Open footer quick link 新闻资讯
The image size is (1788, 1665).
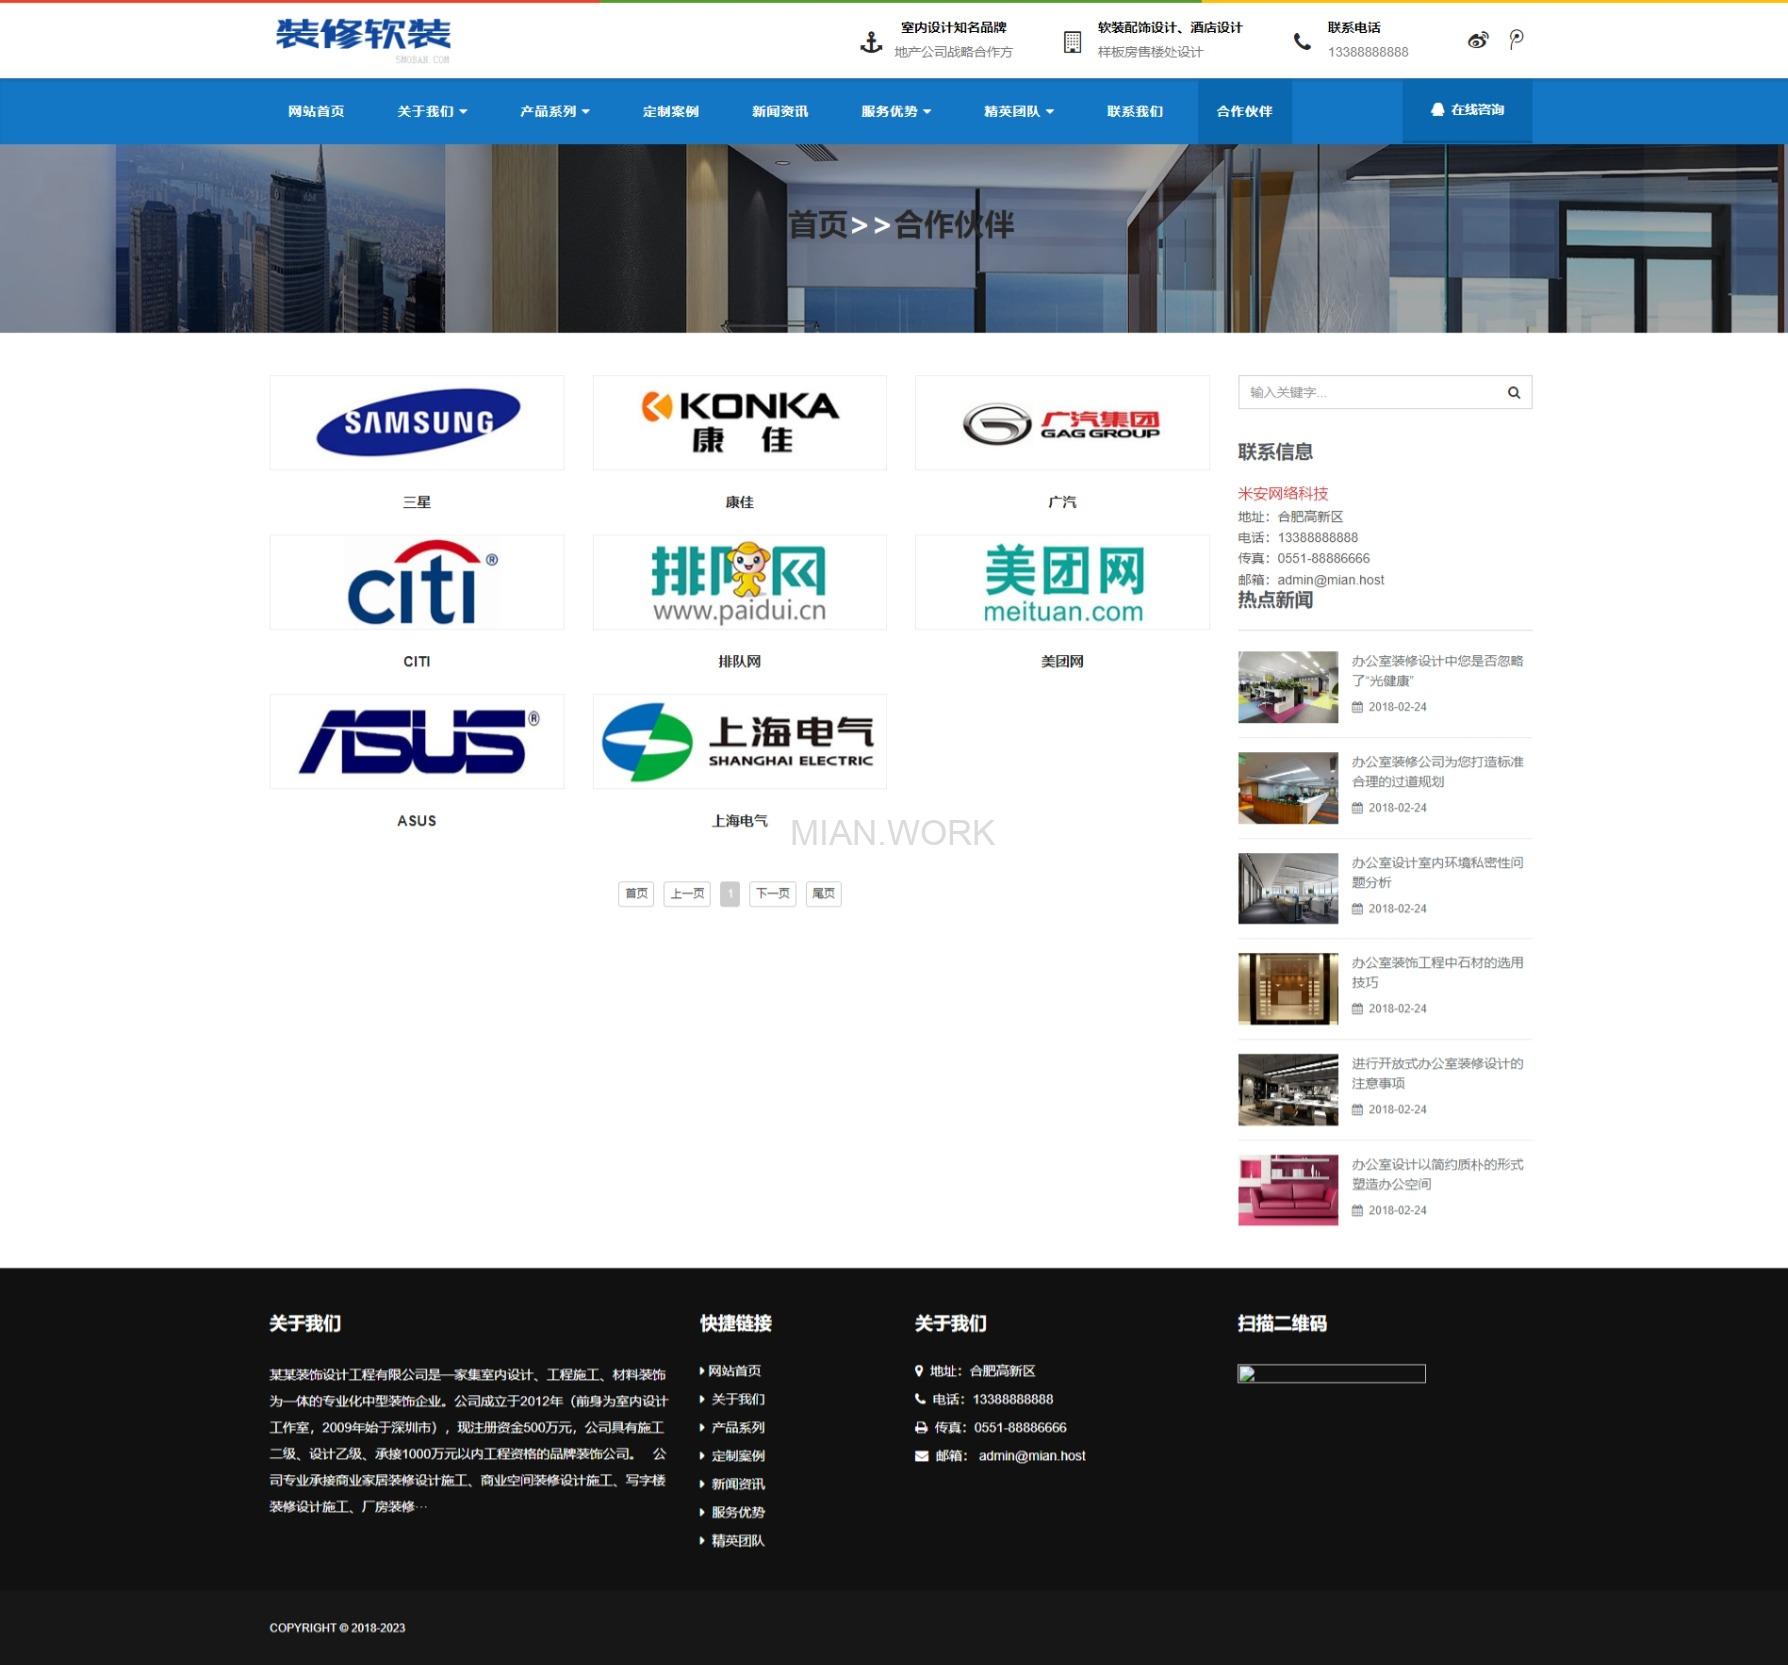point(737,1484)
